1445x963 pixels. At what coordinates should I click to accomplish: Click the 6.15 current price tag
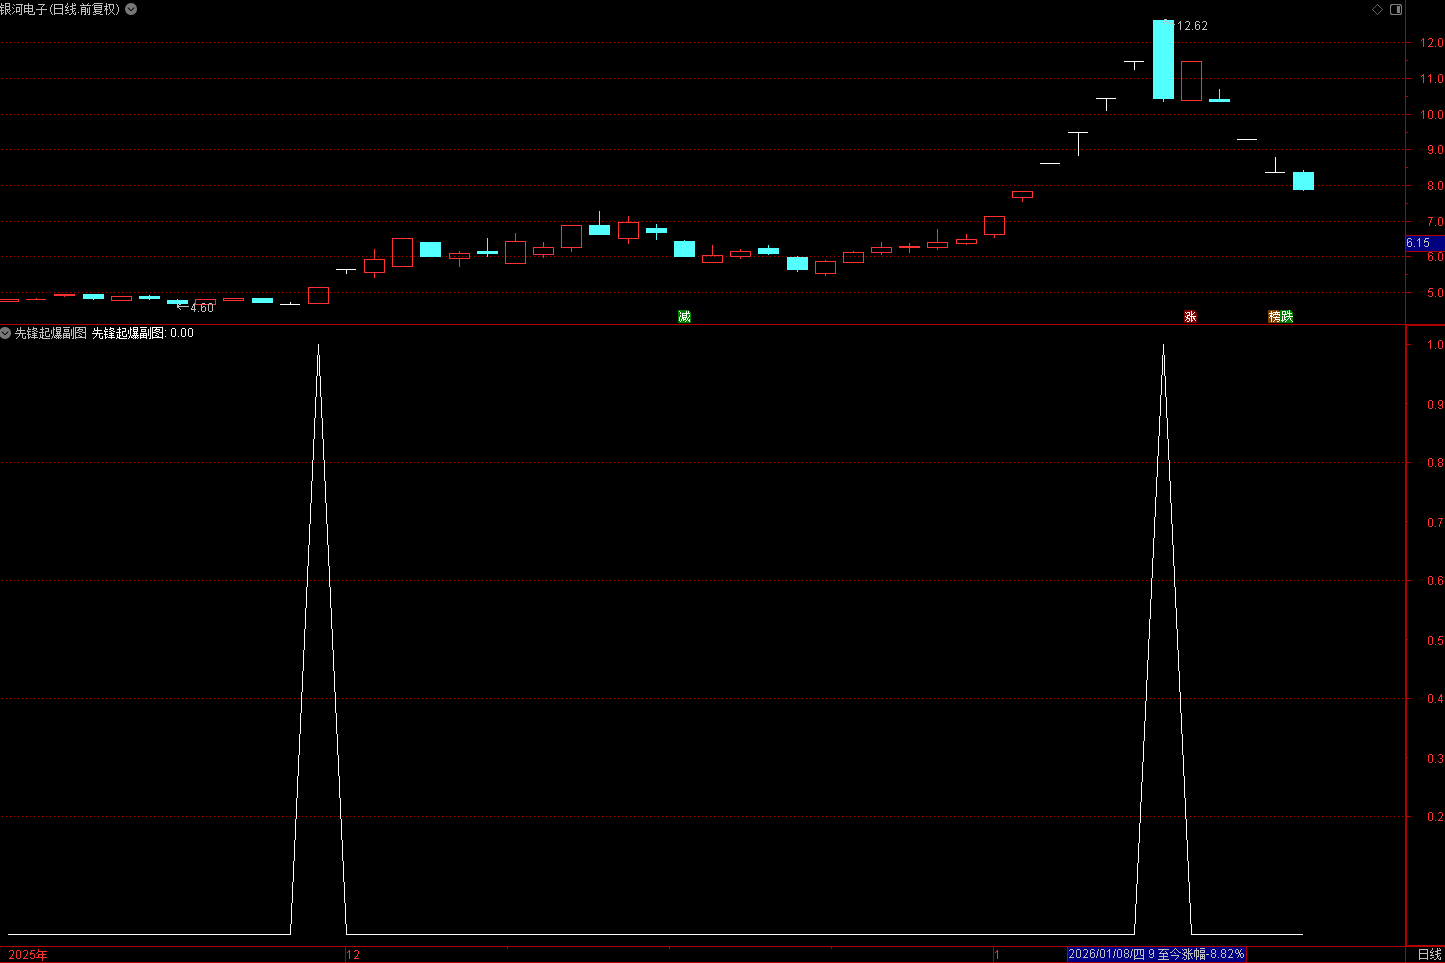coord(1423,243)
